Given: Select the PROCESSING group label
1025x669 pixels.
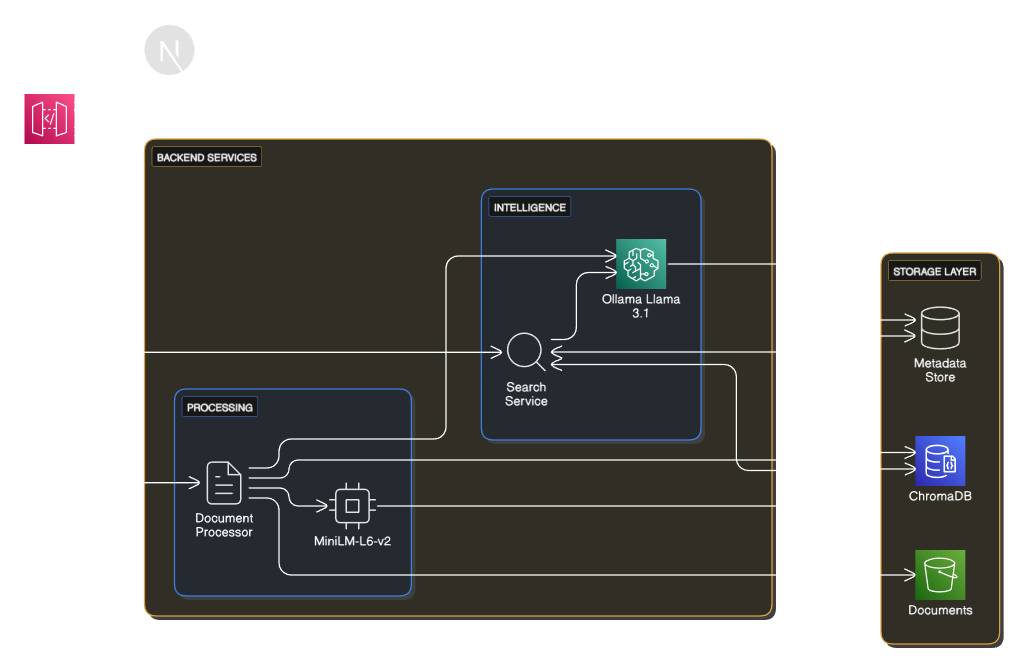Looking at the screenshot, I should coord(219,407).
